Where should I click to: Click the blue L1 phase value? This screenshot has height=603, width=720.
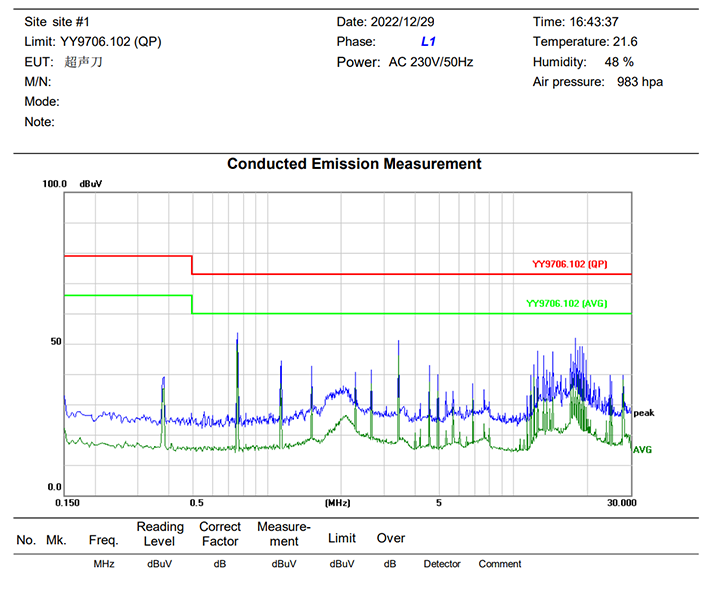click(428, 42)
